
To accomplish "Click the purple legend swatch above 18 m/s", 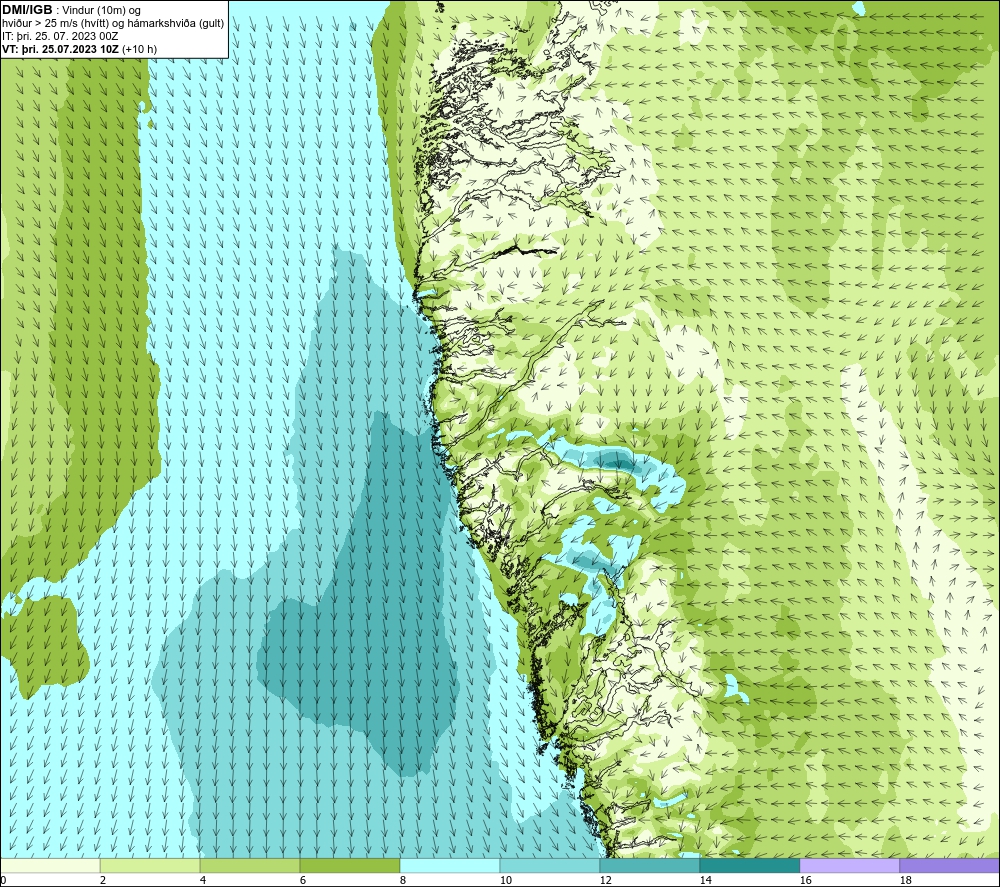I will coord(950,865).
